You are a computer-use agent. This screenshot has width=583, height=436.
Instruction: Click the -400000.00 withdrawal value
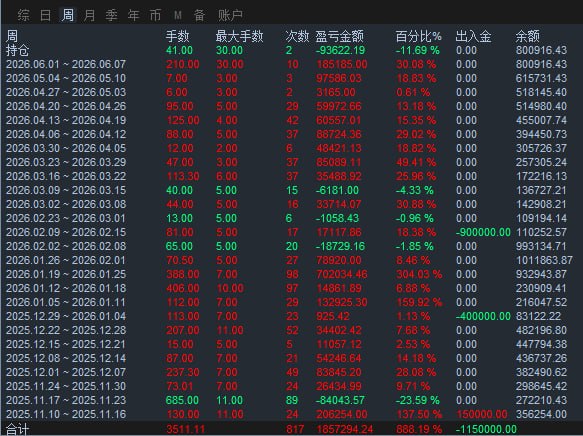(x=483, y=316)
